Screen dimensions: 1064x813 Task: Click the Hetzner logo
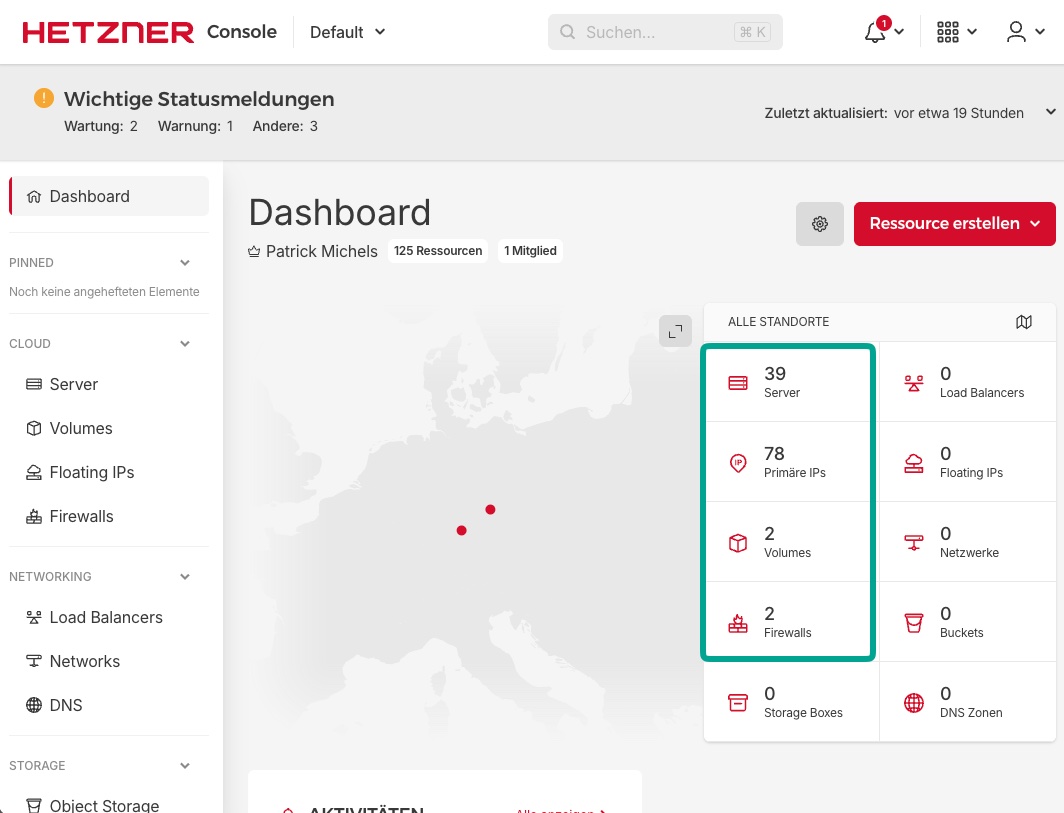coord(108,32)
